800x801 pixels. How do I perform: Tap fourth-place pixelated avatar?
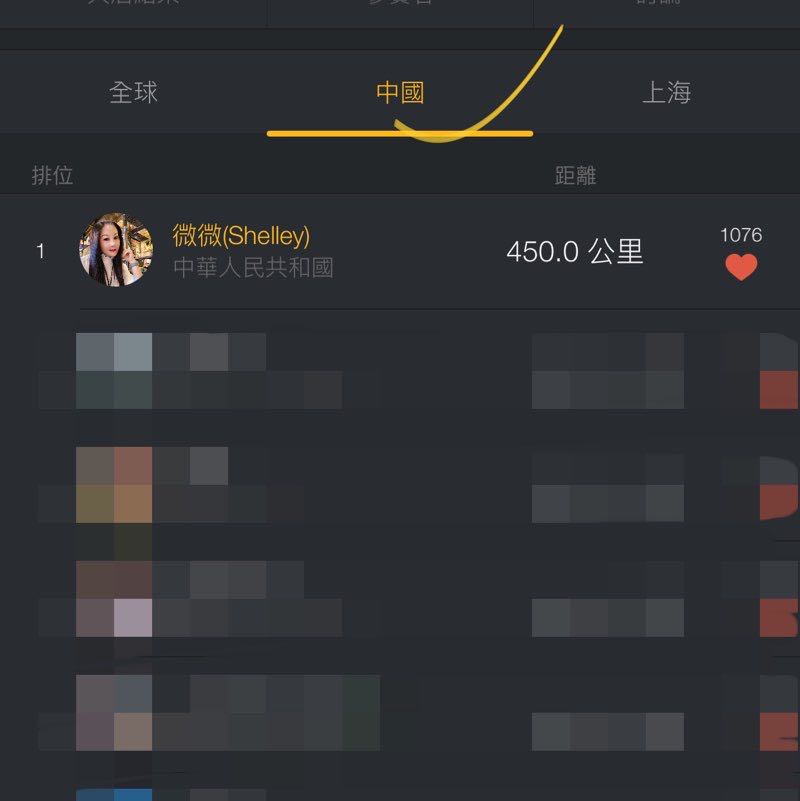pos(114,599)
